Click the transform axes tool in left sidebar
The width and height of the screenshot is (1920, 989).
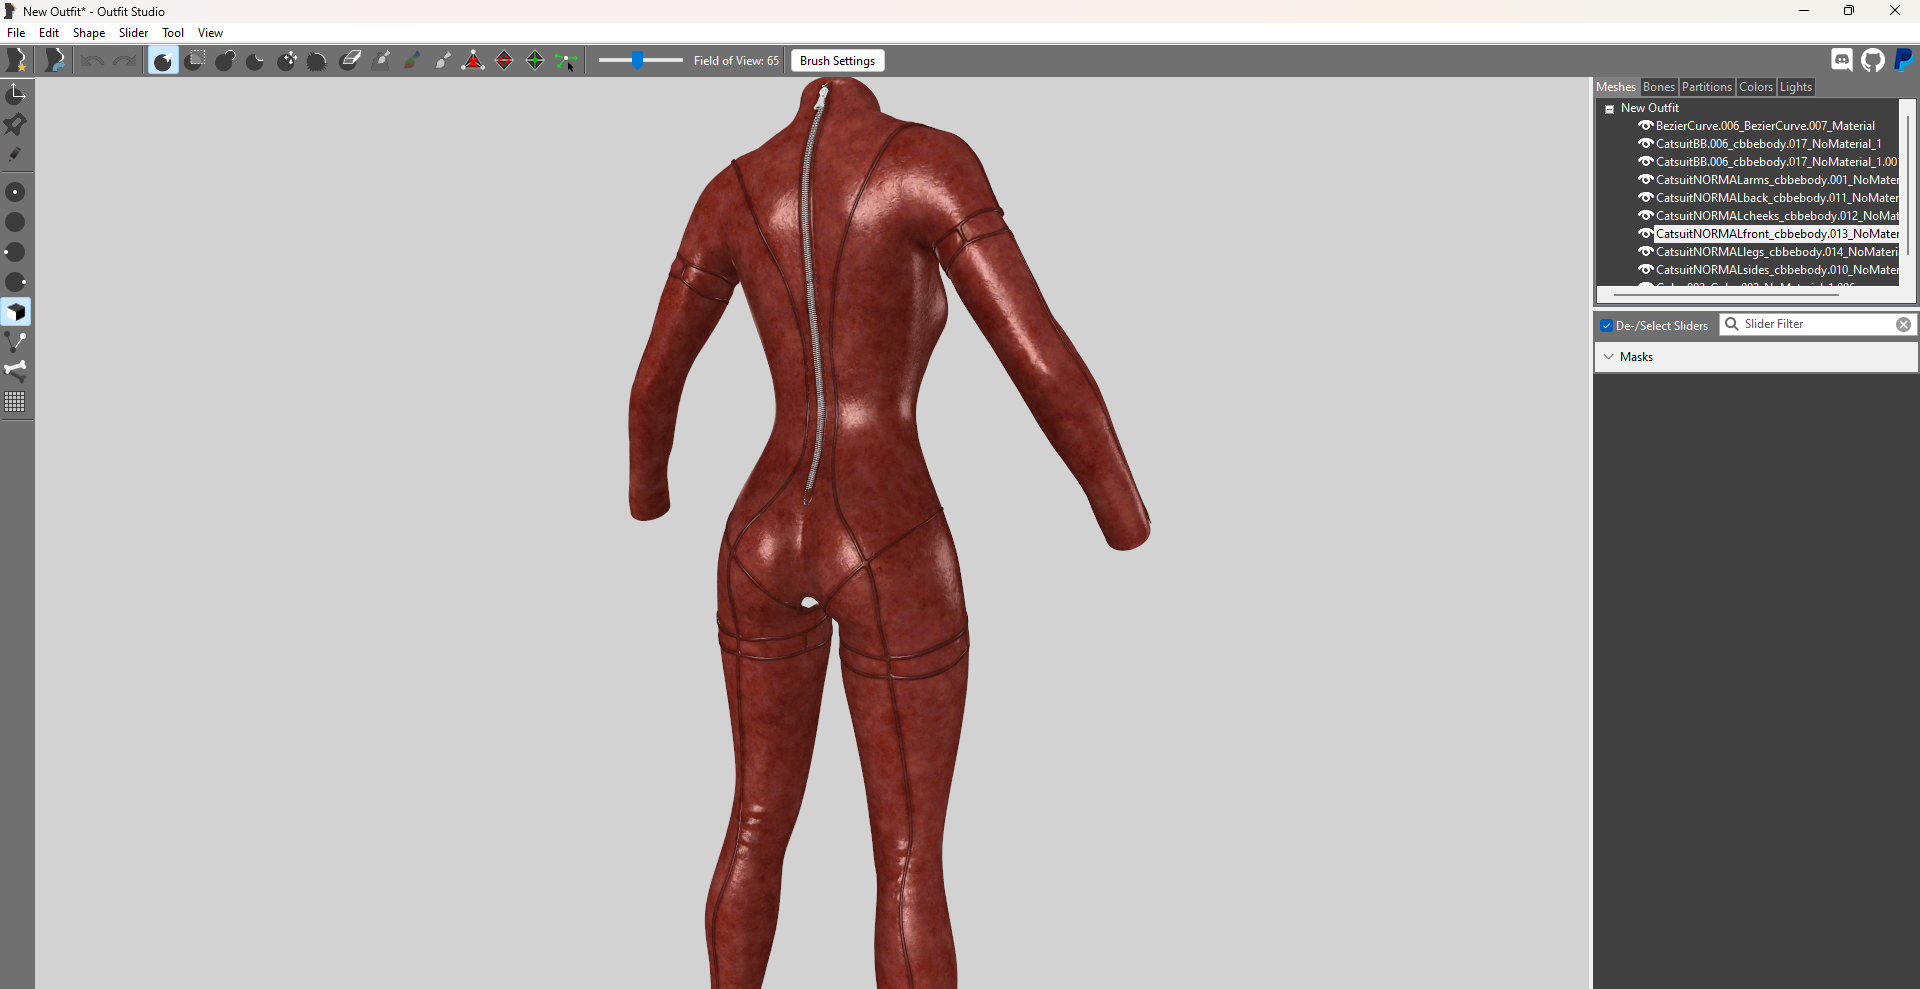[x=15, y=94]
